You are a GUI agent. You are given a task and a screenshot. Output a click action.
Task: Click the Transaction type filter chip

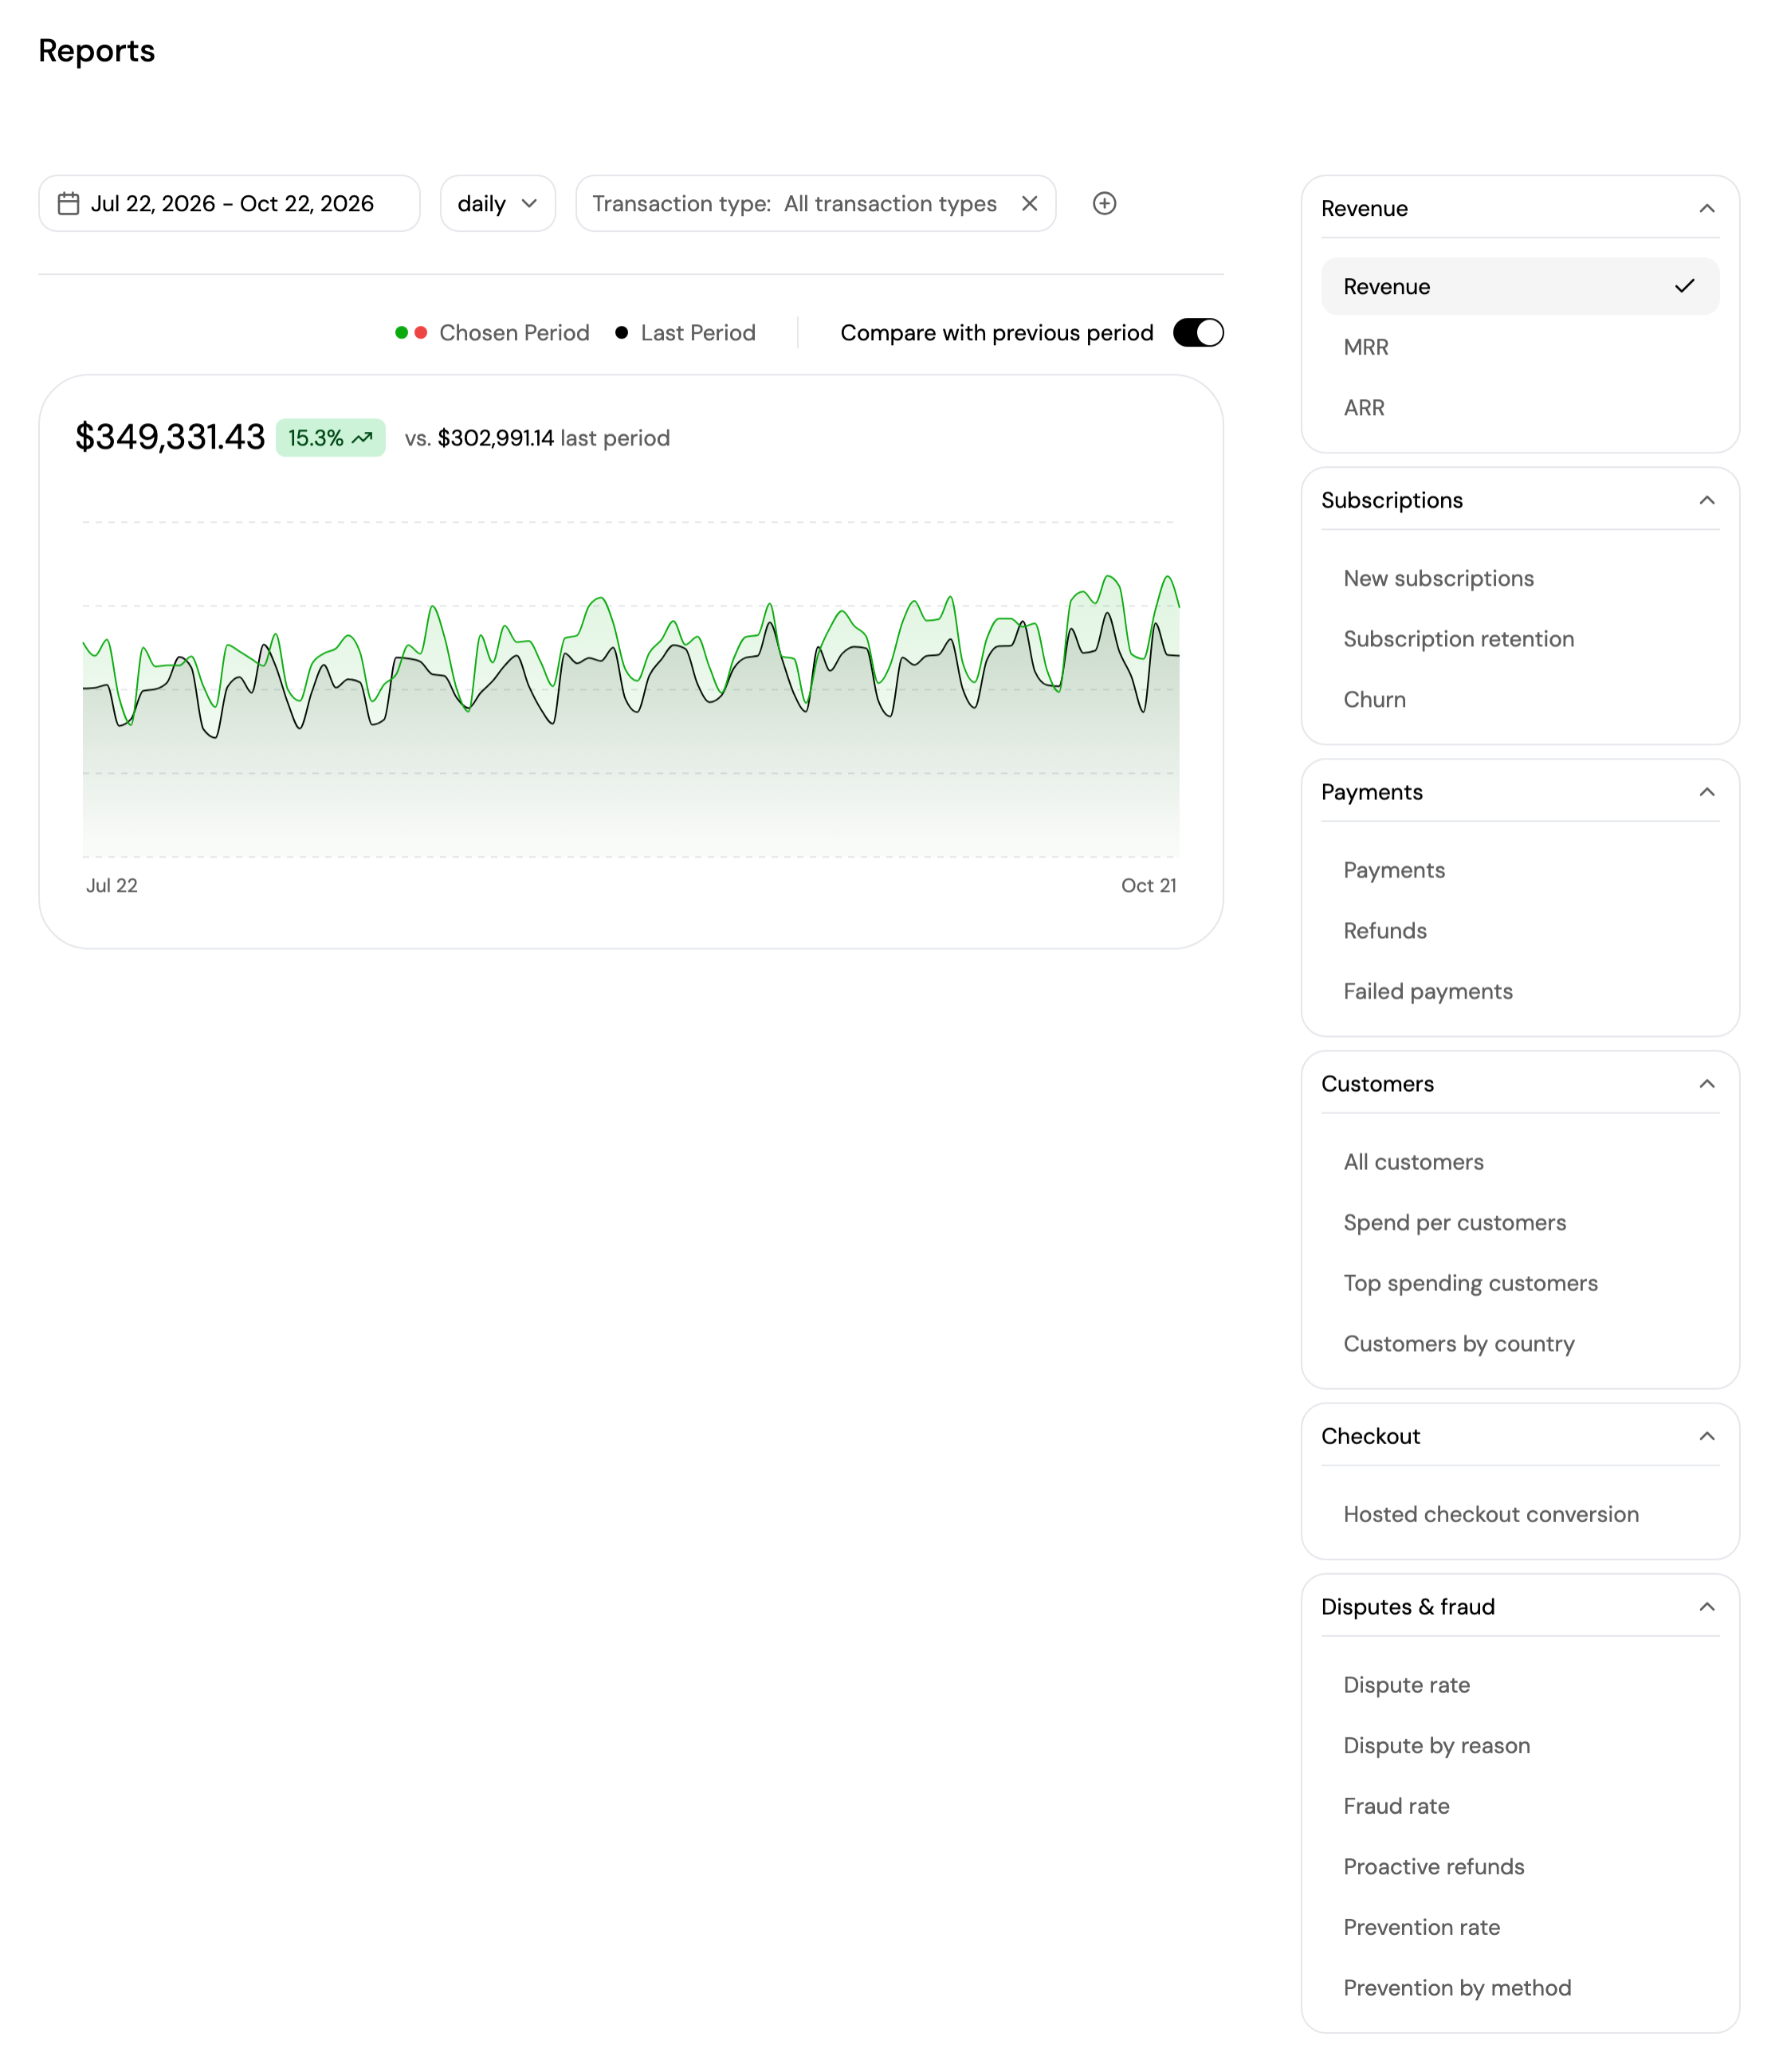click(815, 204)
